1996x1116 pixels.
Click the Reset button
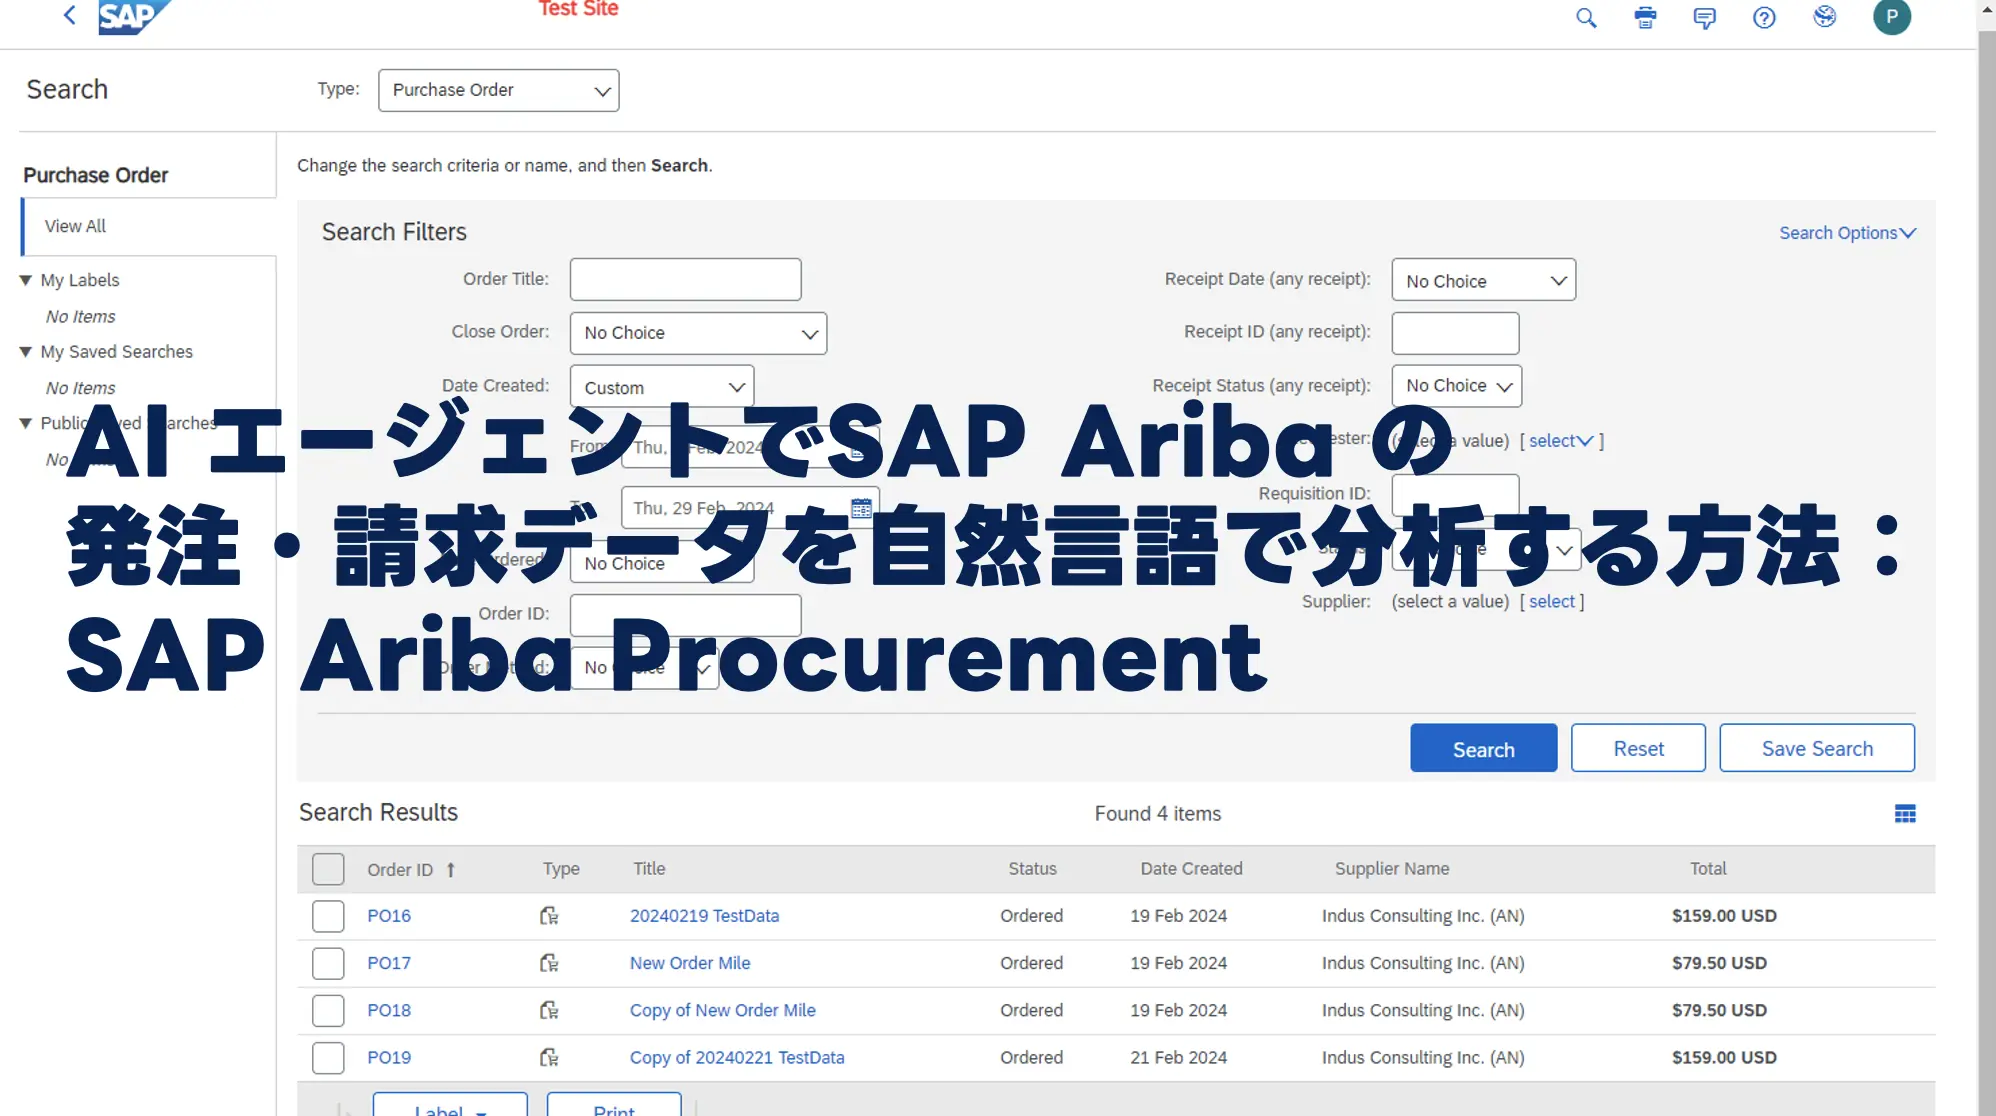1638,748
